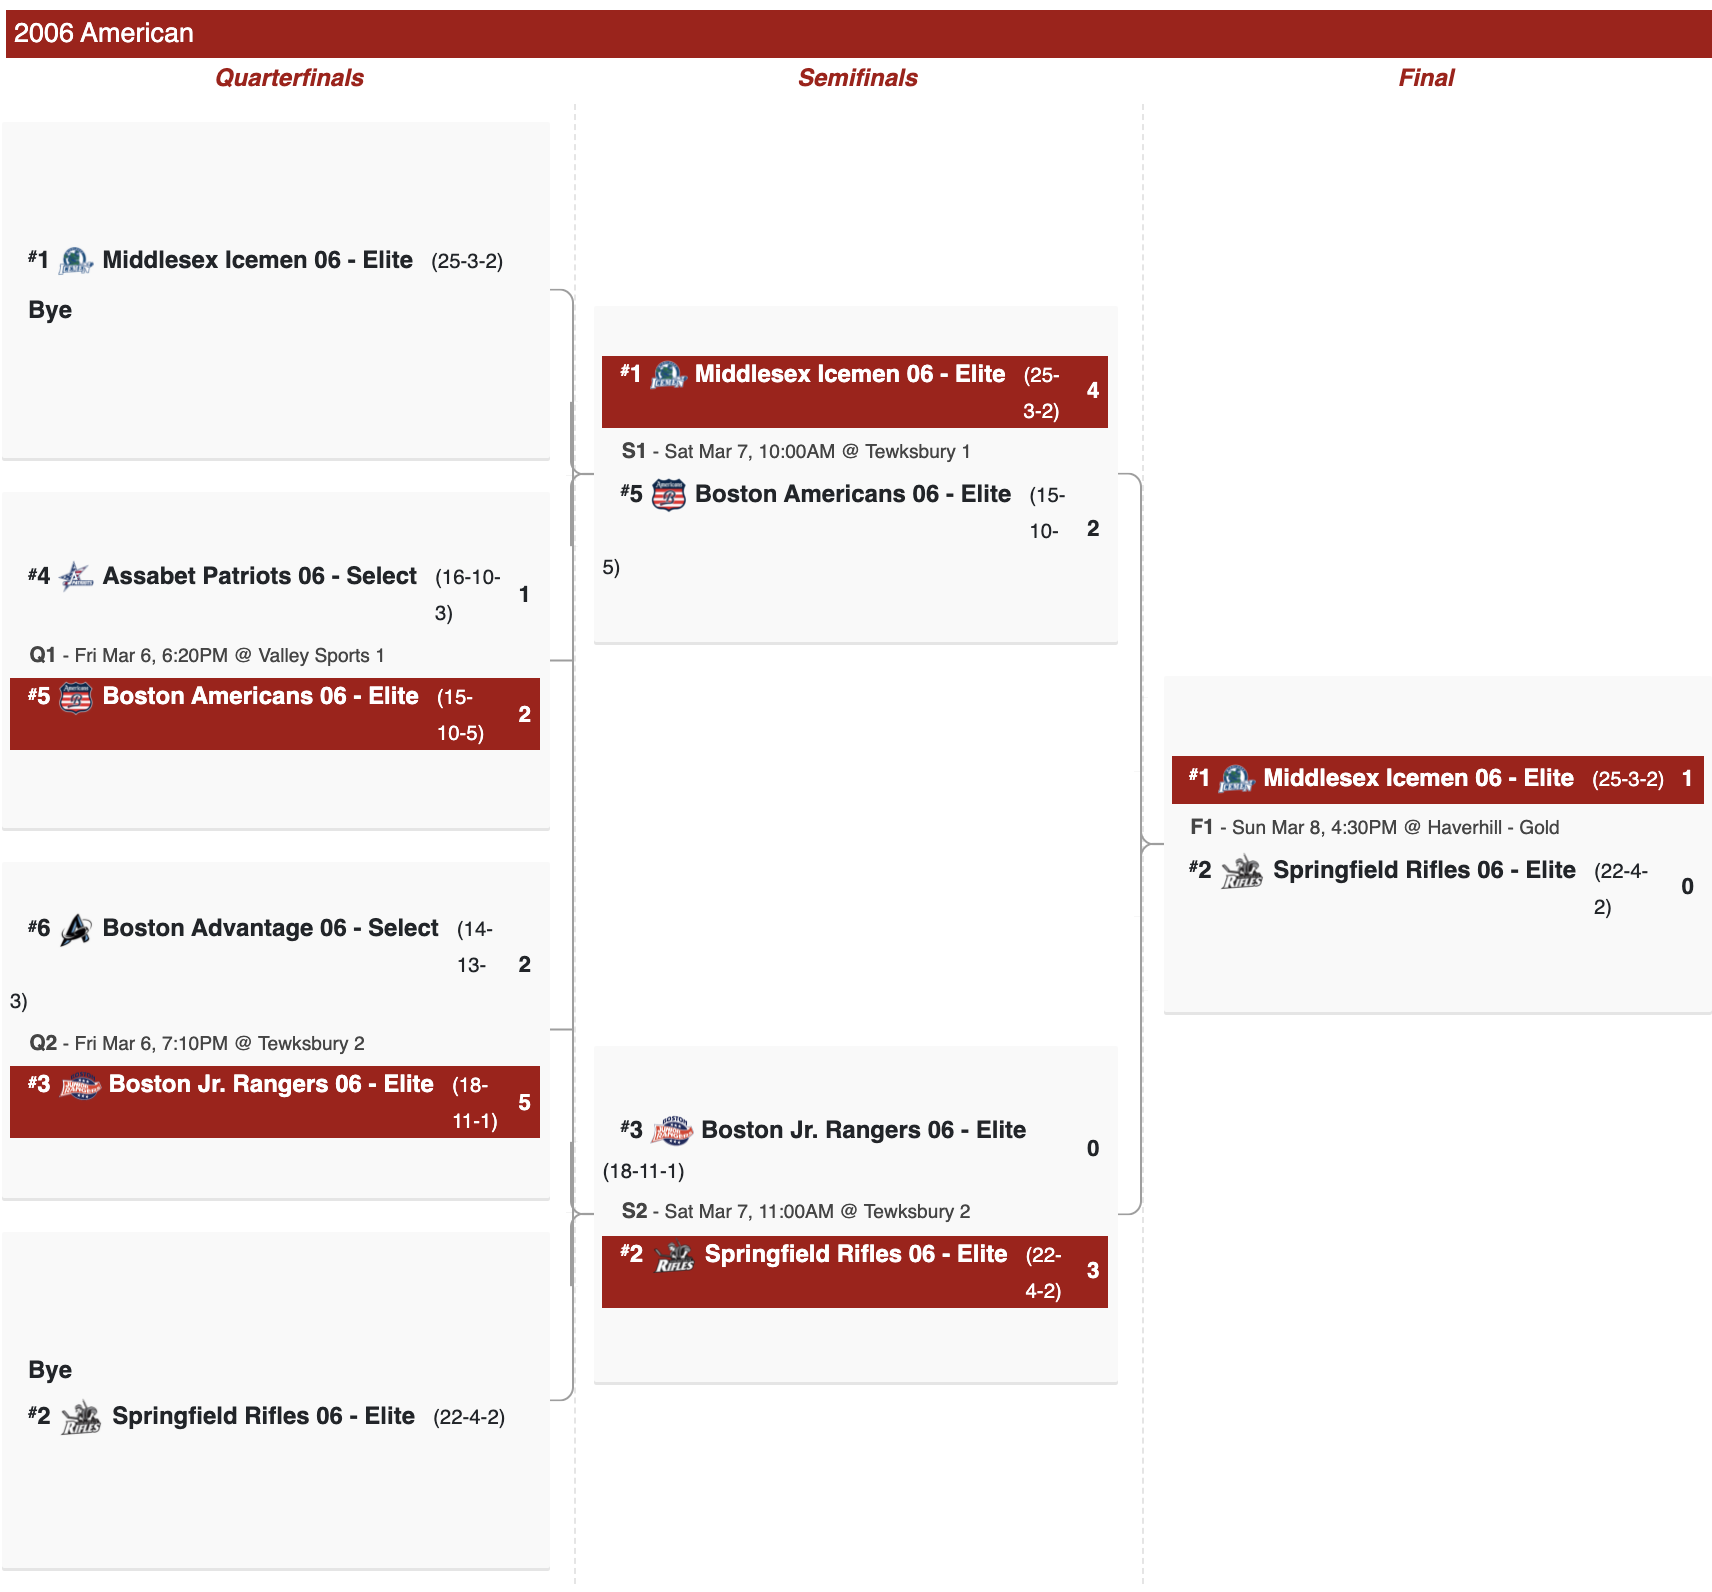Click Middlesex Icemen logo in quarterfinal bye

[x=76, y=261]
